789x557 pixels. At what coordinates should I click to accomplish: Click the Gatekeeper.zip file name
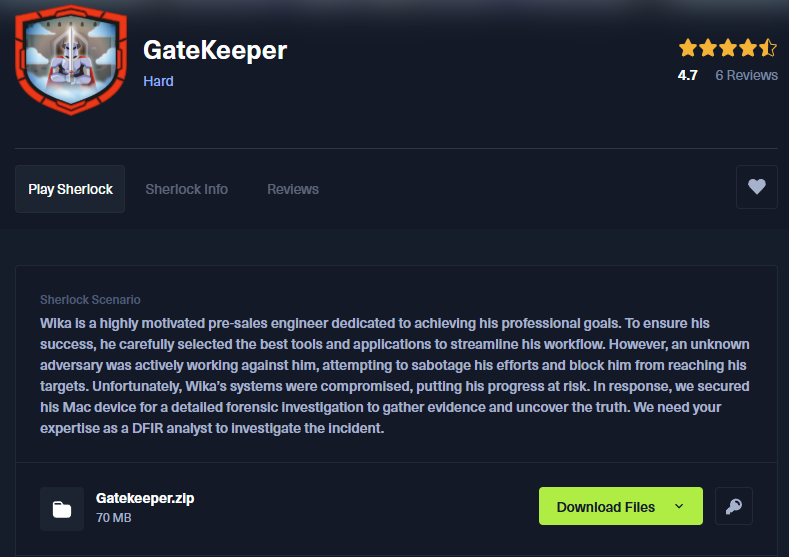(x=145, y=498)
